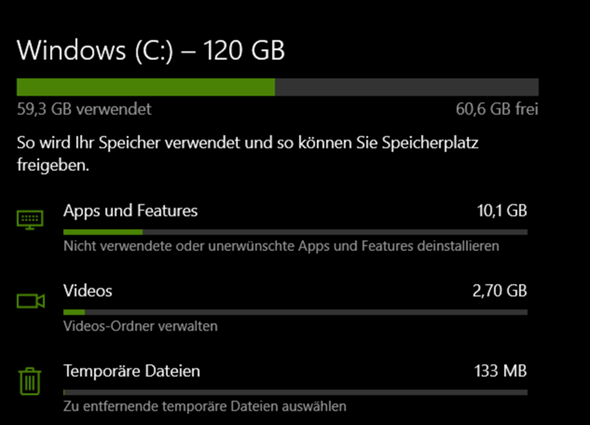Click the Videos usage bar
This screenshot has height=425, width=590.
pos(295,312)
